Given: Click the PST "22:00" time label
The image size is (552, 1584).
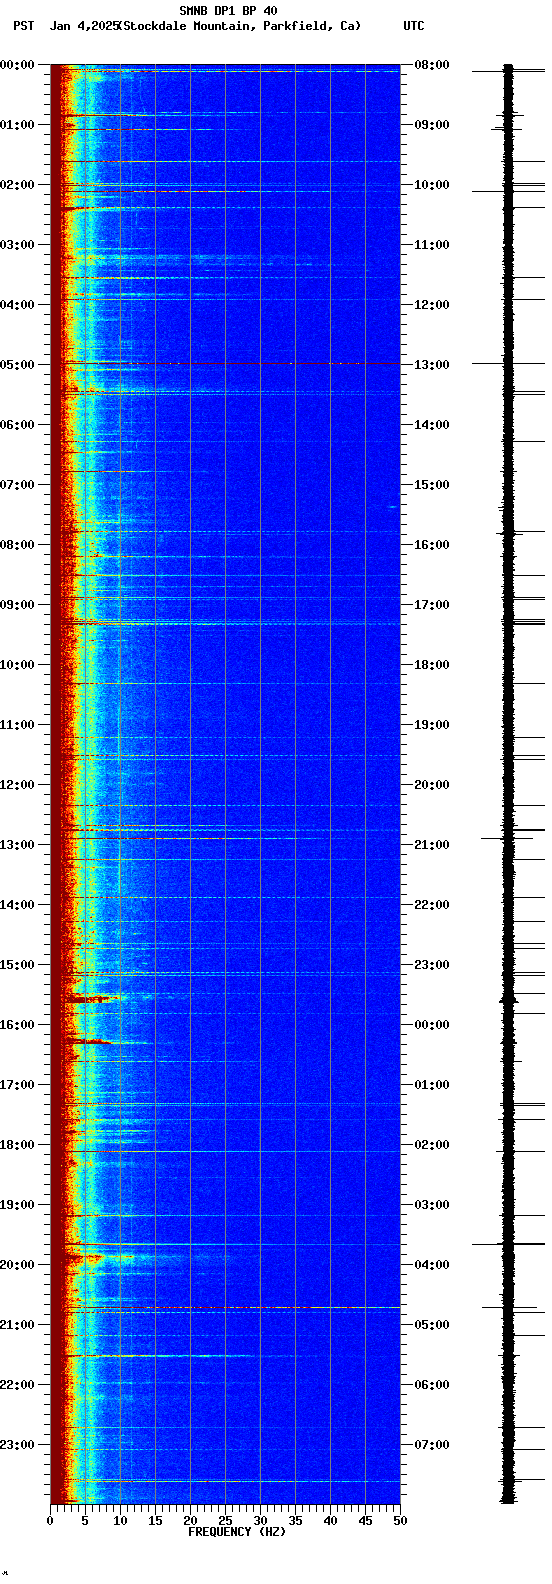Looking at the screenshot, I should (x=17, y=1385).
